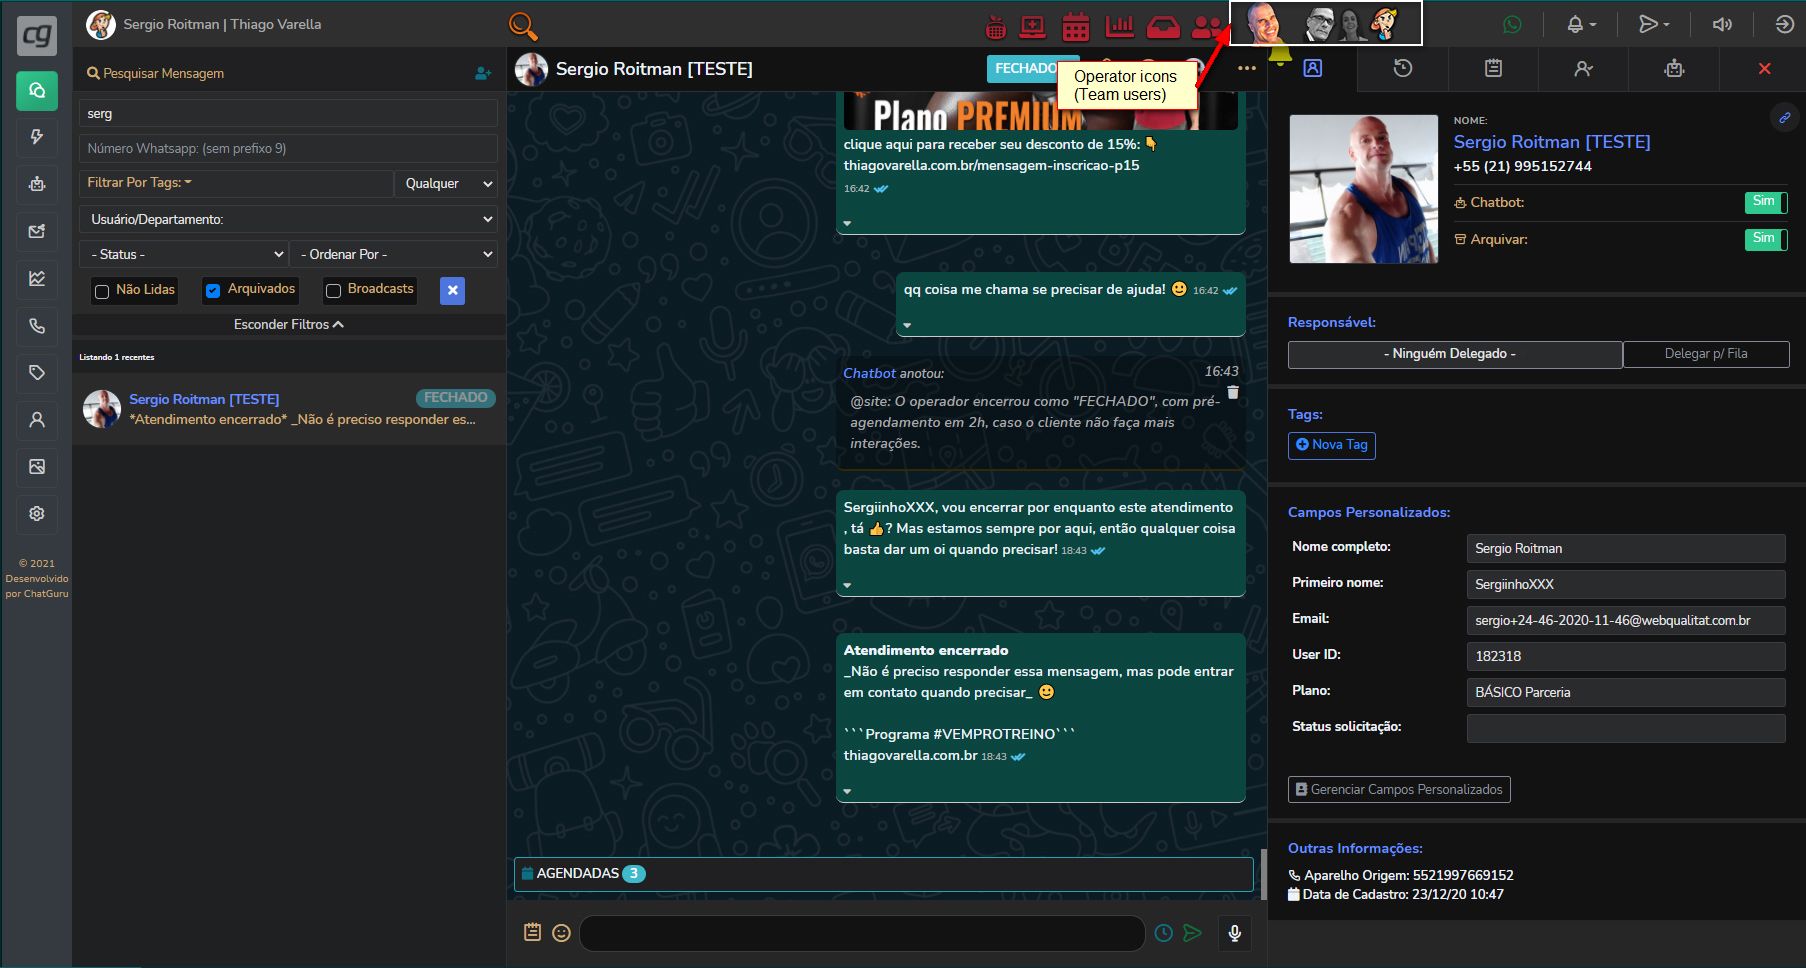Open the Ordenar Por dropdown
The width and height of the screenshot is (1806, 968).
click(x=394, y=254)
